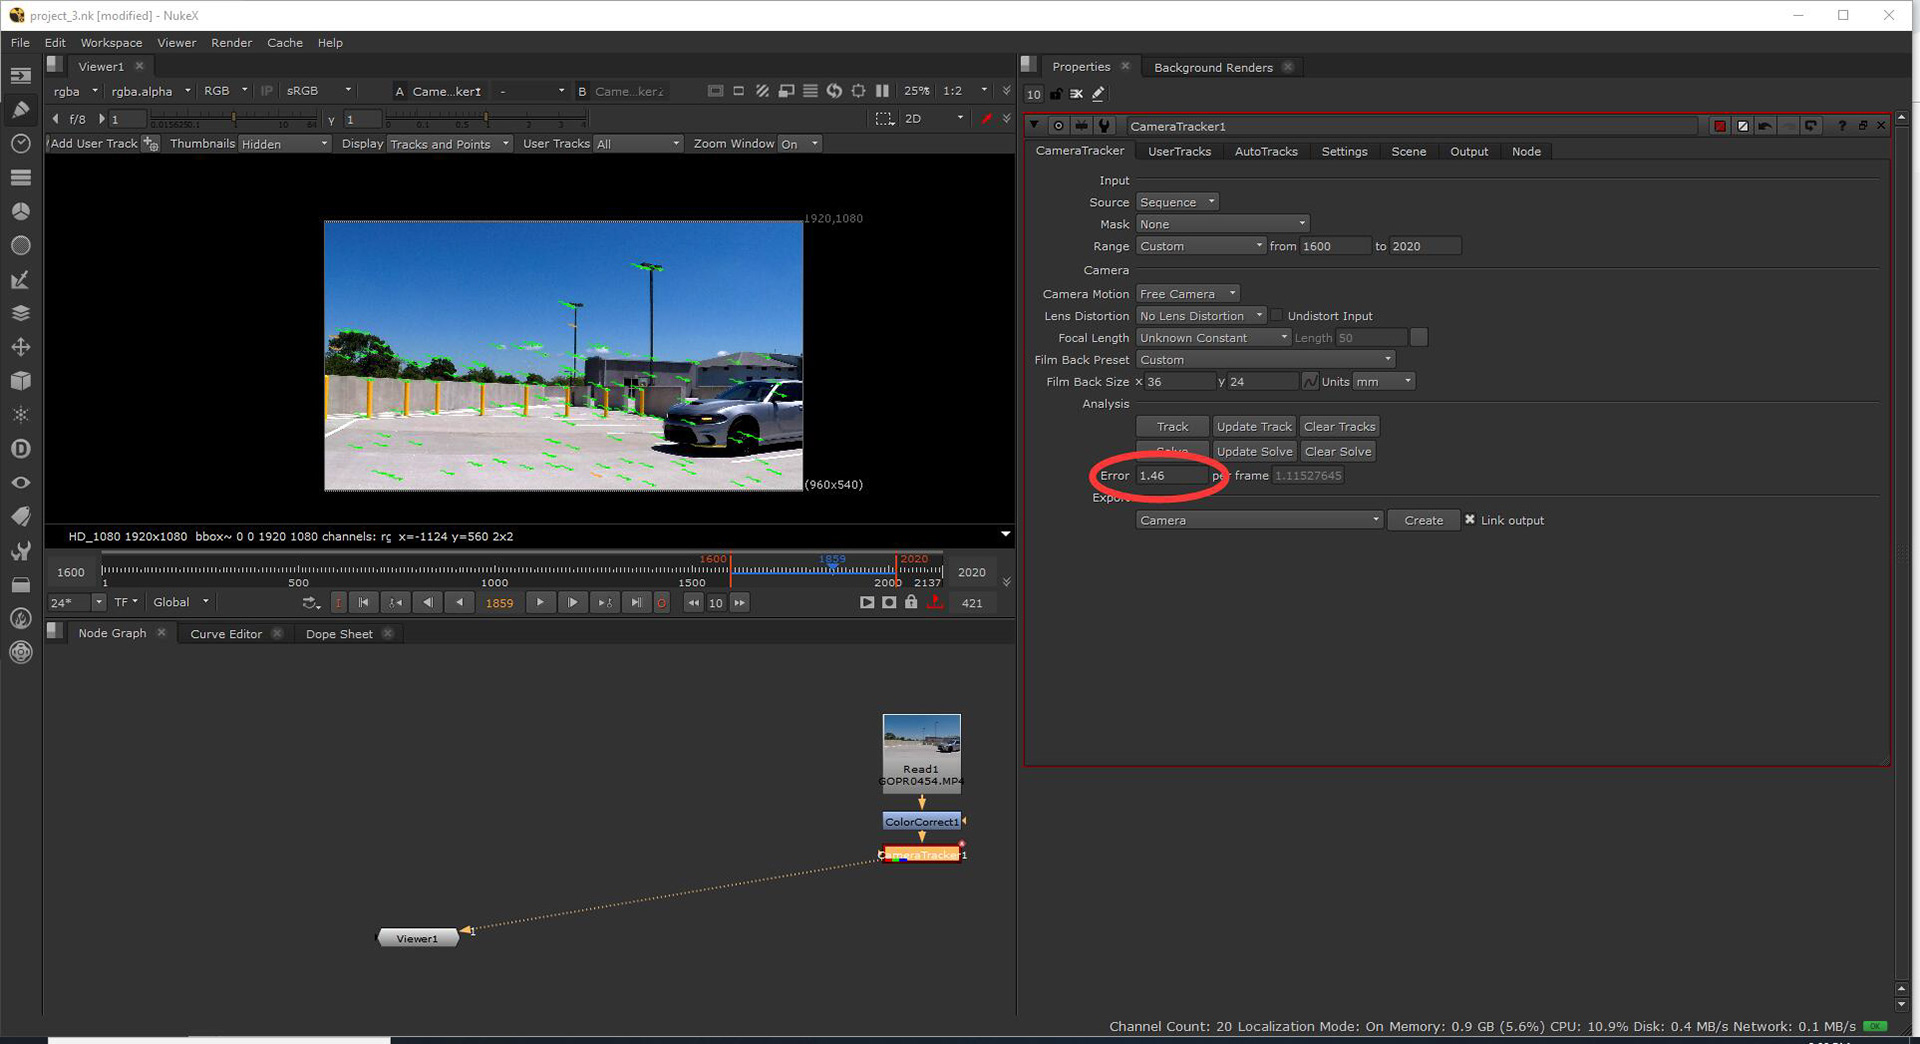Switch to the AutoTracks tab
1920x1044 pixels.
[x=1266, y=151]
